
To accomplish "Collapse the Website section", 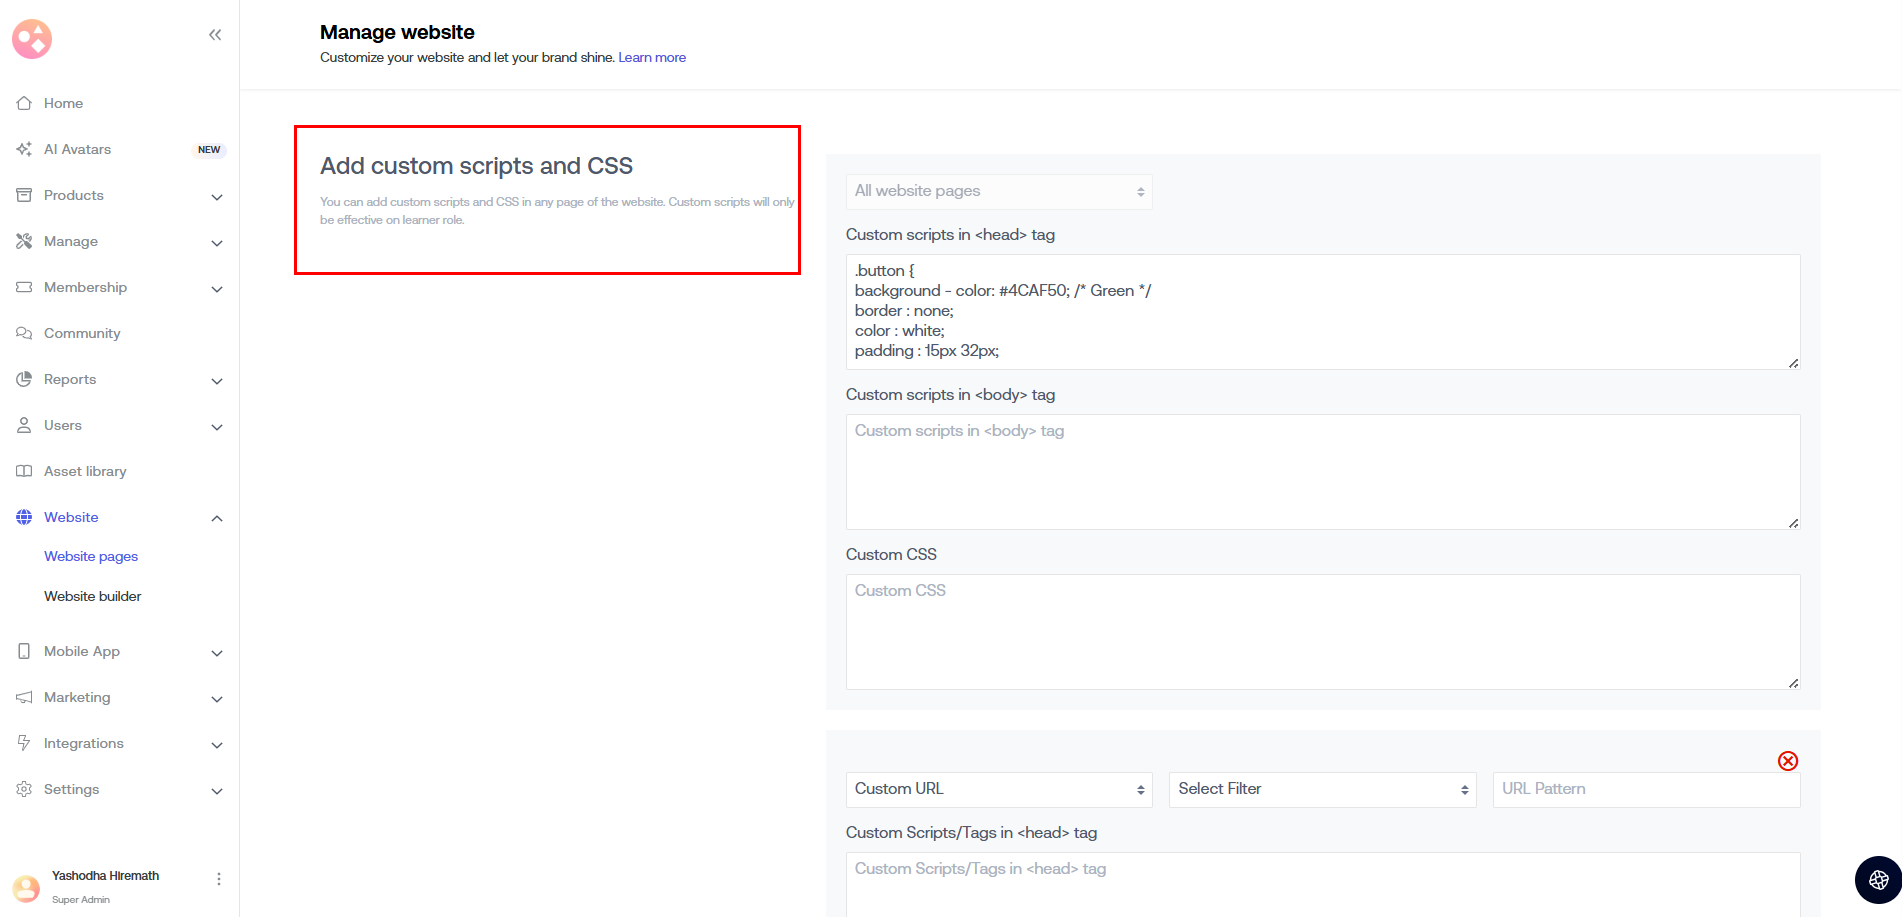I will coord(216,518).
